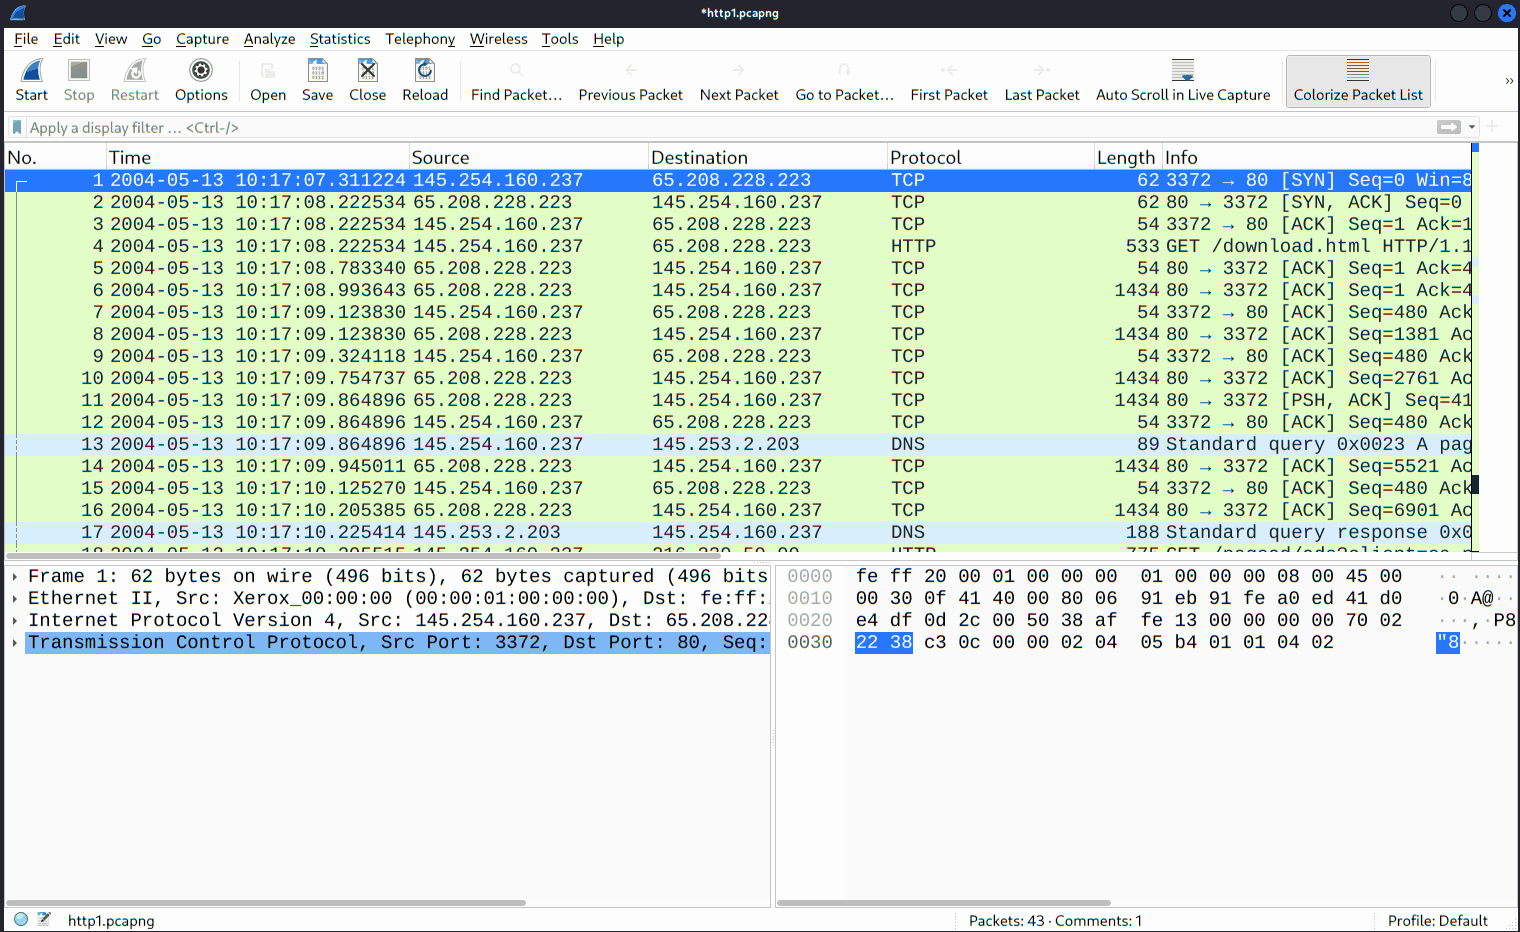This screenshot has height=932, width=1520.
Task: Click packet bytes horizontal scrollbar
Action: pyautogui.click(x=944, y=902)
